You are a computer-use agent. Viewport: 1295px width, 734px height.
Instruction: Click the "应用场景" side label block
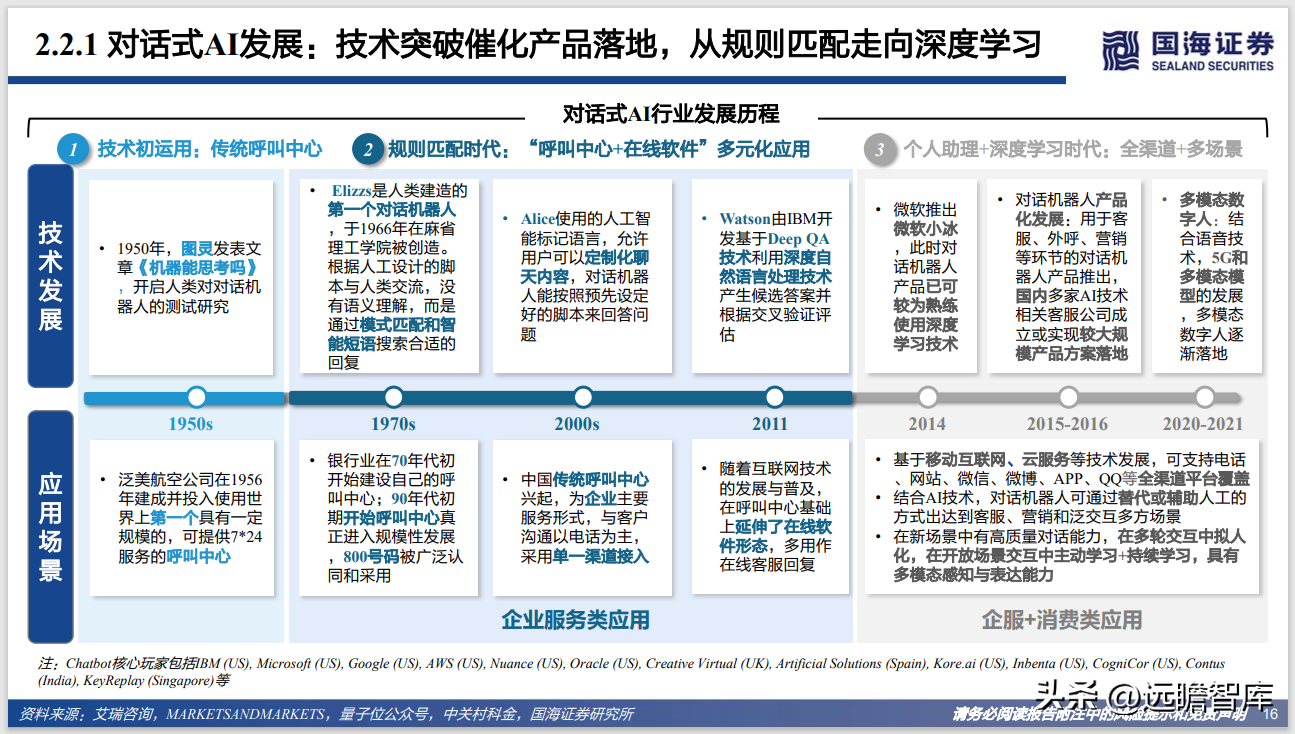(51, 527)
